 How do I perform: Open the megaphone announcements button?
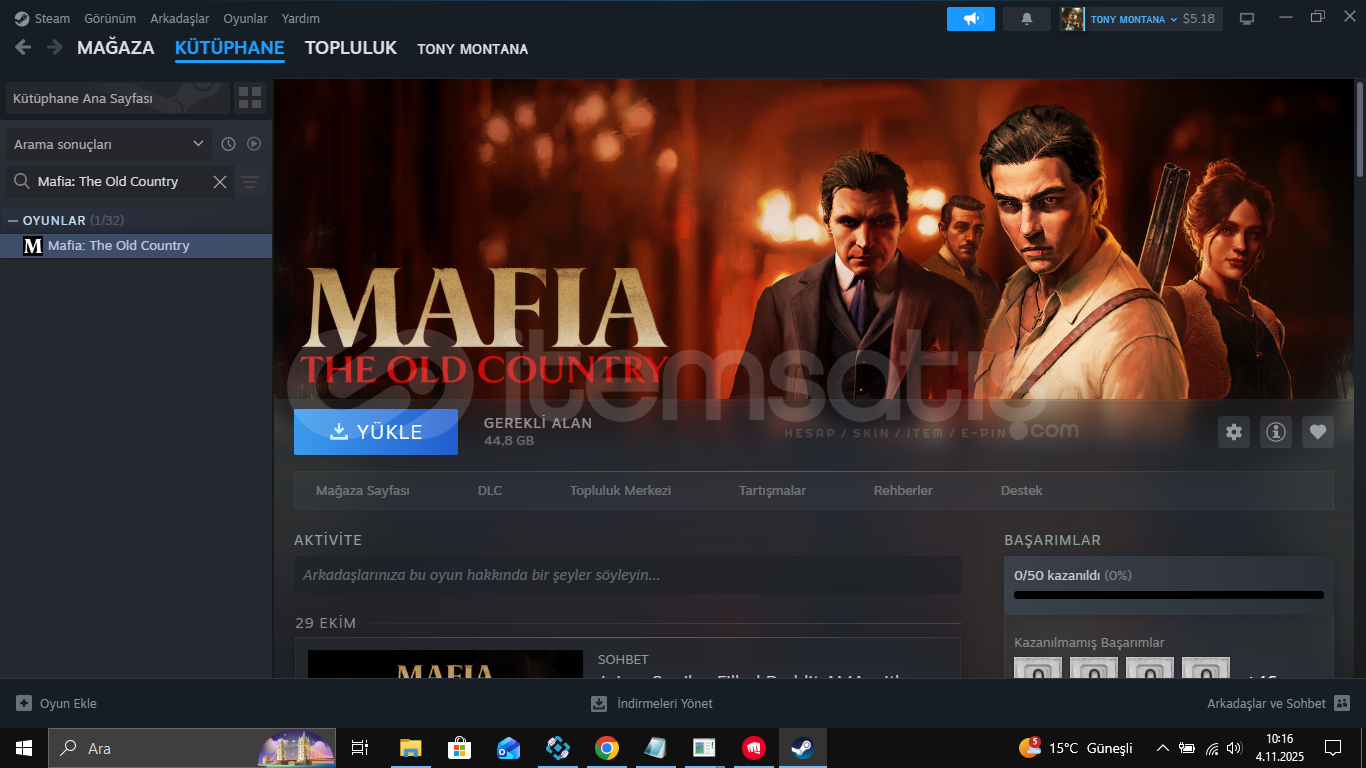click(x=971, y=19)
